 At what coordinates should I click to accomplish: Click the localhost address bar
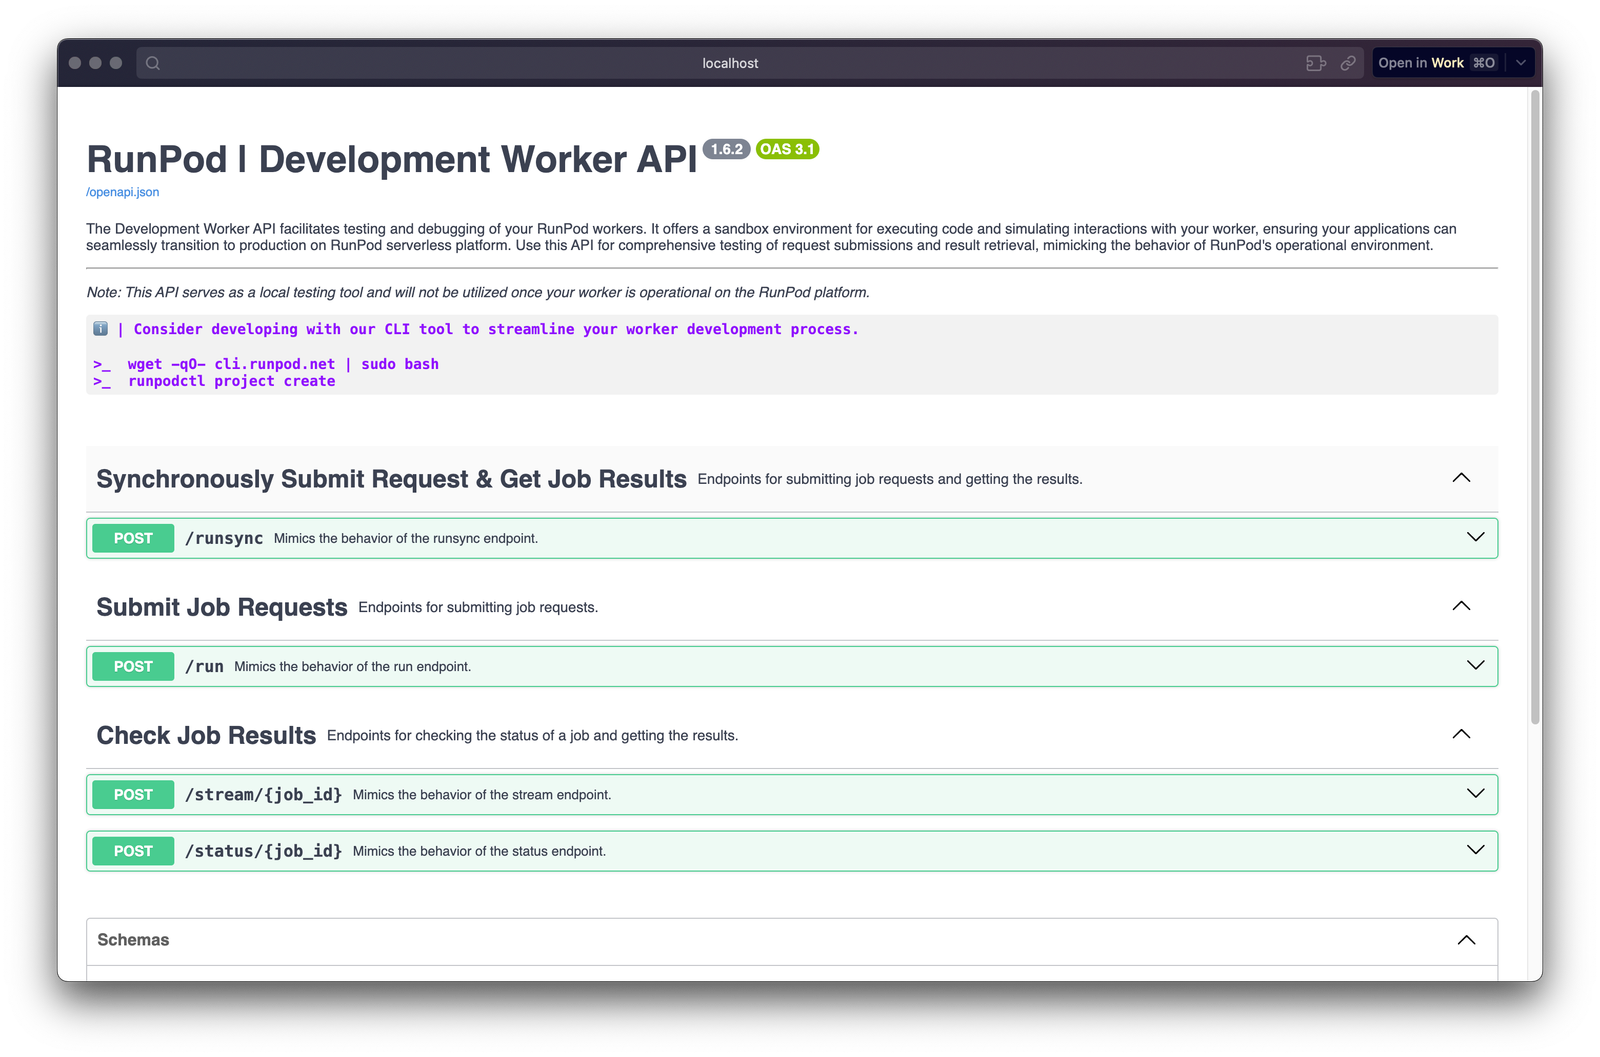tap(730, 62)
